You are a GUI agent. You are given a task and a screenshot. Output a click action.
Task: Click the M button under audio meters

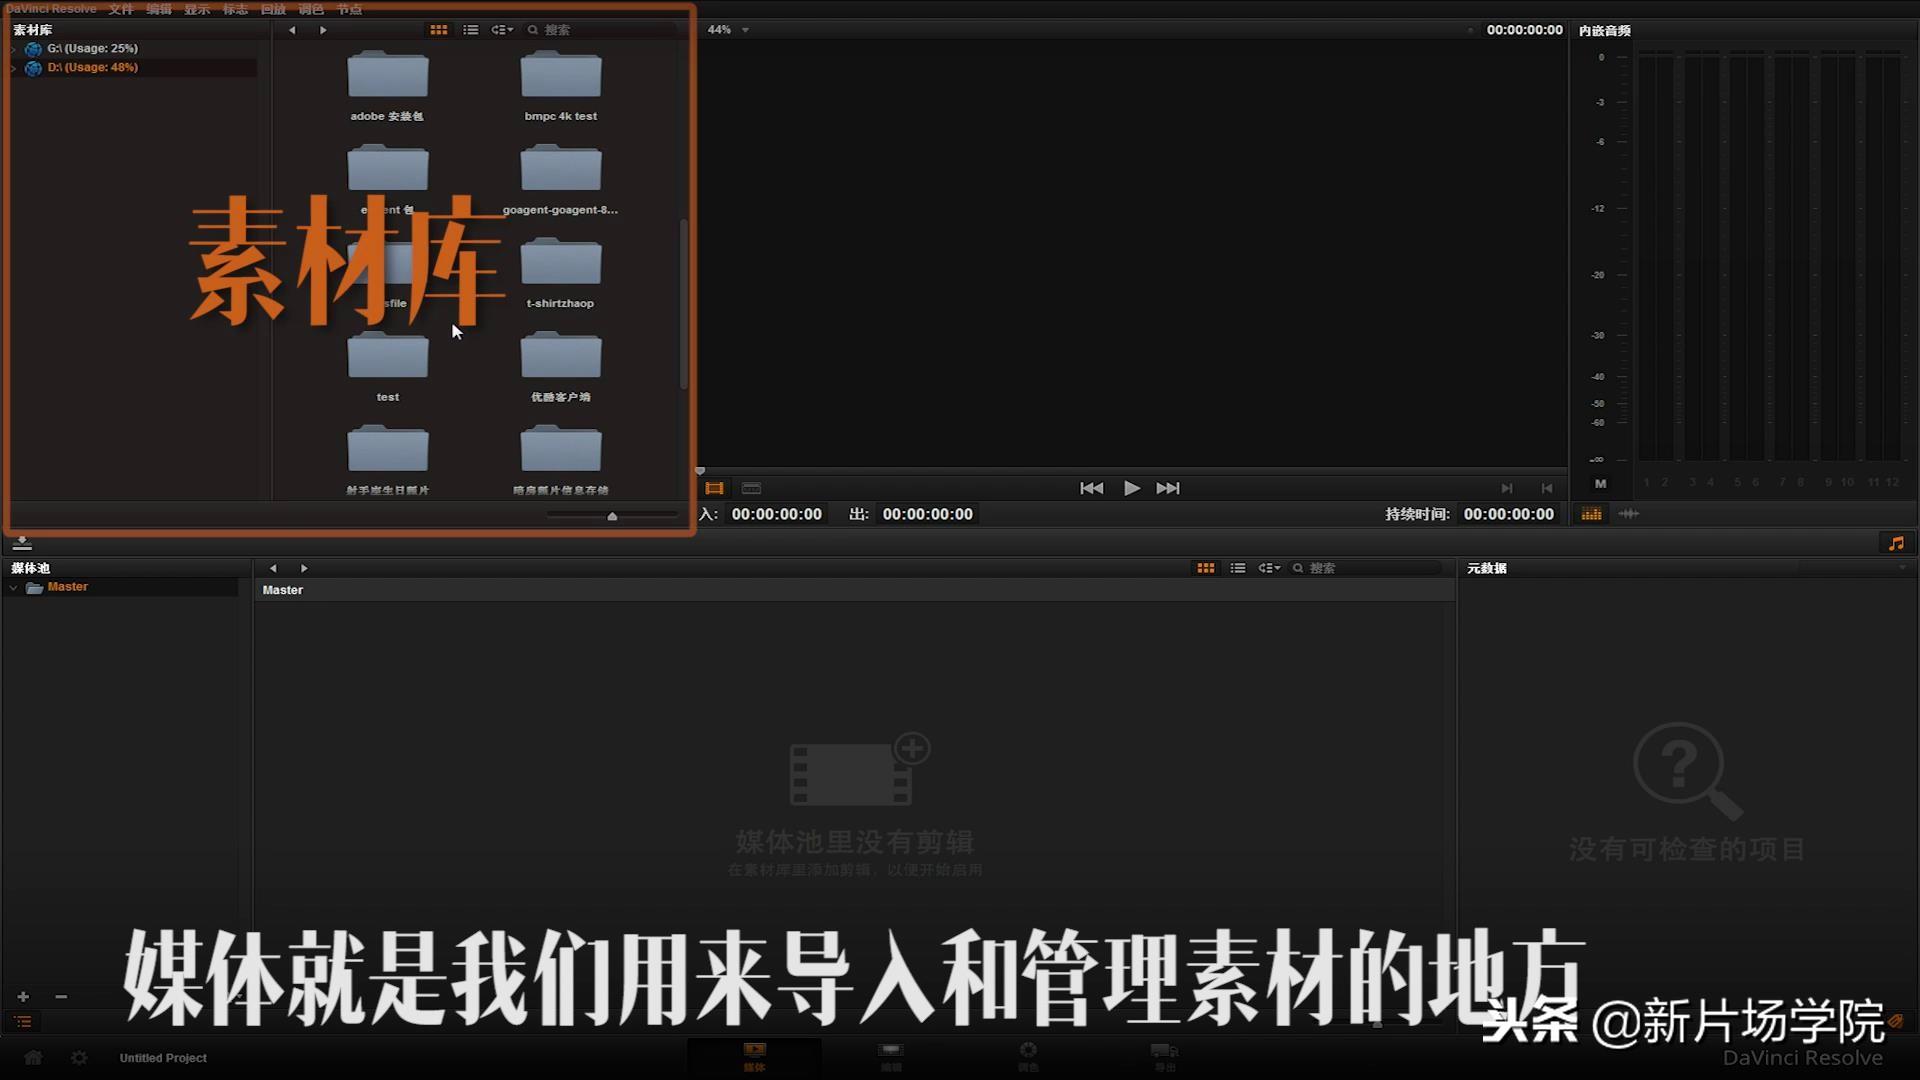click(1600, 484)
